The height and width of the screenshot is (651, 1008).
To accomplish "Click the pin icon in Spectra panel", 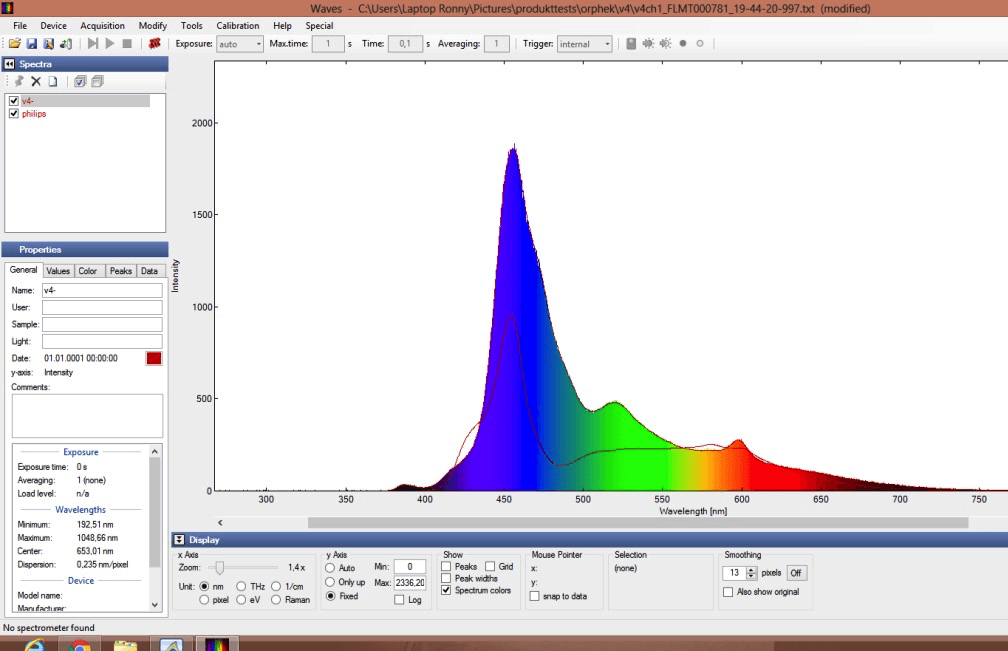I will tap(19, 81).
